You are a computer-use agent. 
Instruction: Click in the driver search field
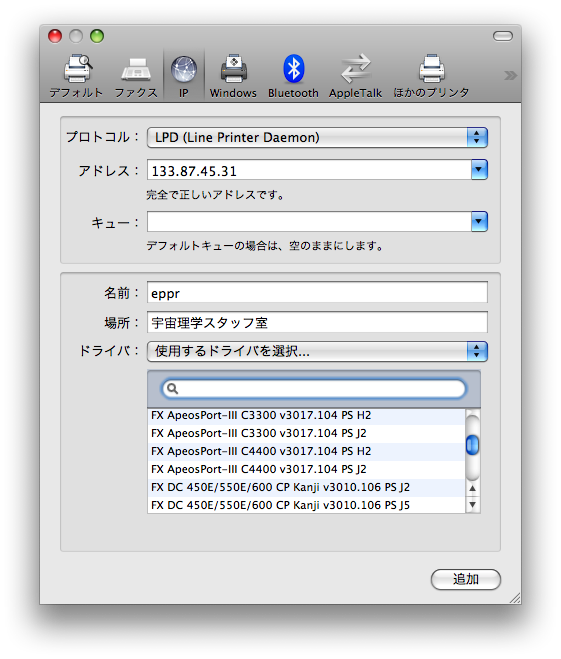click(314, 389)
